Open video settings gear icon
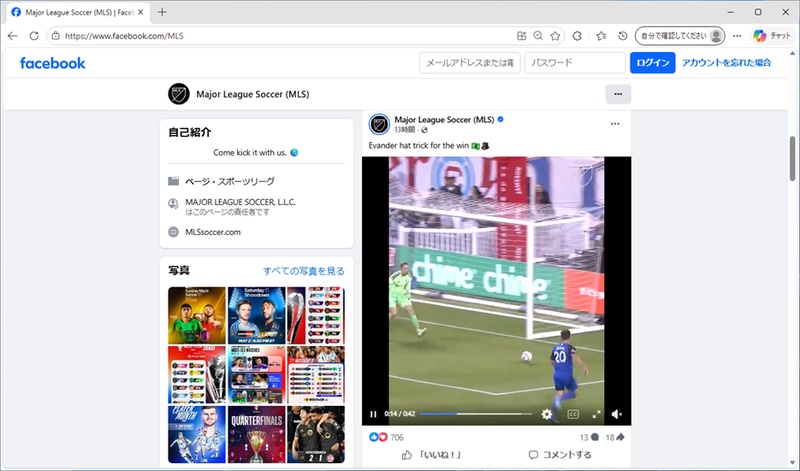The image size is (800, 471). click(546, 414)
